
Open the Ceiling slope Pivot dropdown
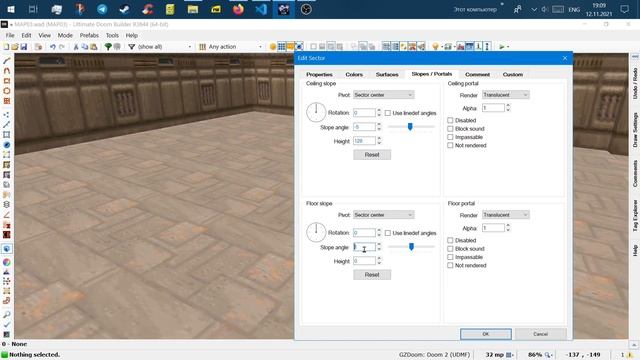(384, 95)
